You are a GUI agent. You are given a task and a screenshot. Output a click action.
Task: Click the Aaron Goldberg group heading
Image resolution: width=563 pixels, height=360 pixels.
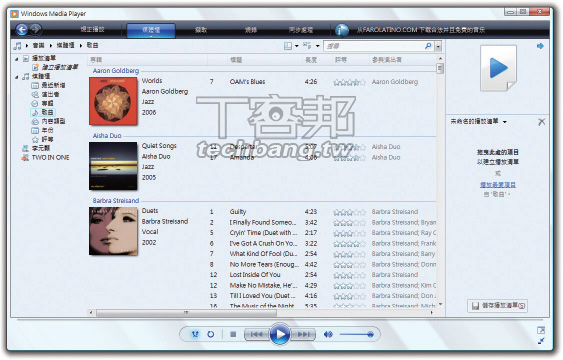(116, 71)
